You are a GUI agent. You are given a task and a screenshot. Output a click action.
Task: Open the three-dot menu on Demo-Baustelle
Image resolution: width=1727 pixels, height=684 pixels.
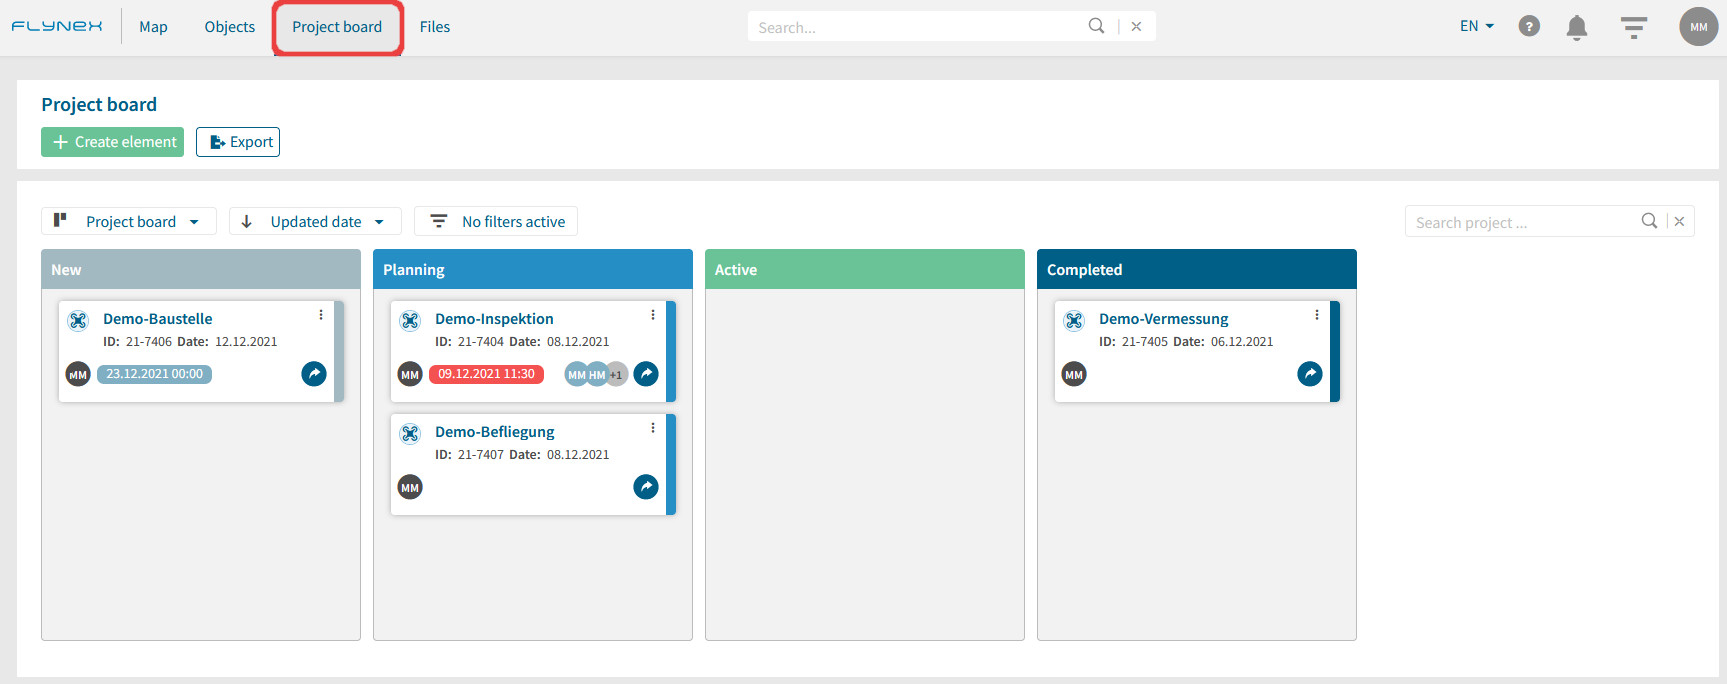point(321,315)
